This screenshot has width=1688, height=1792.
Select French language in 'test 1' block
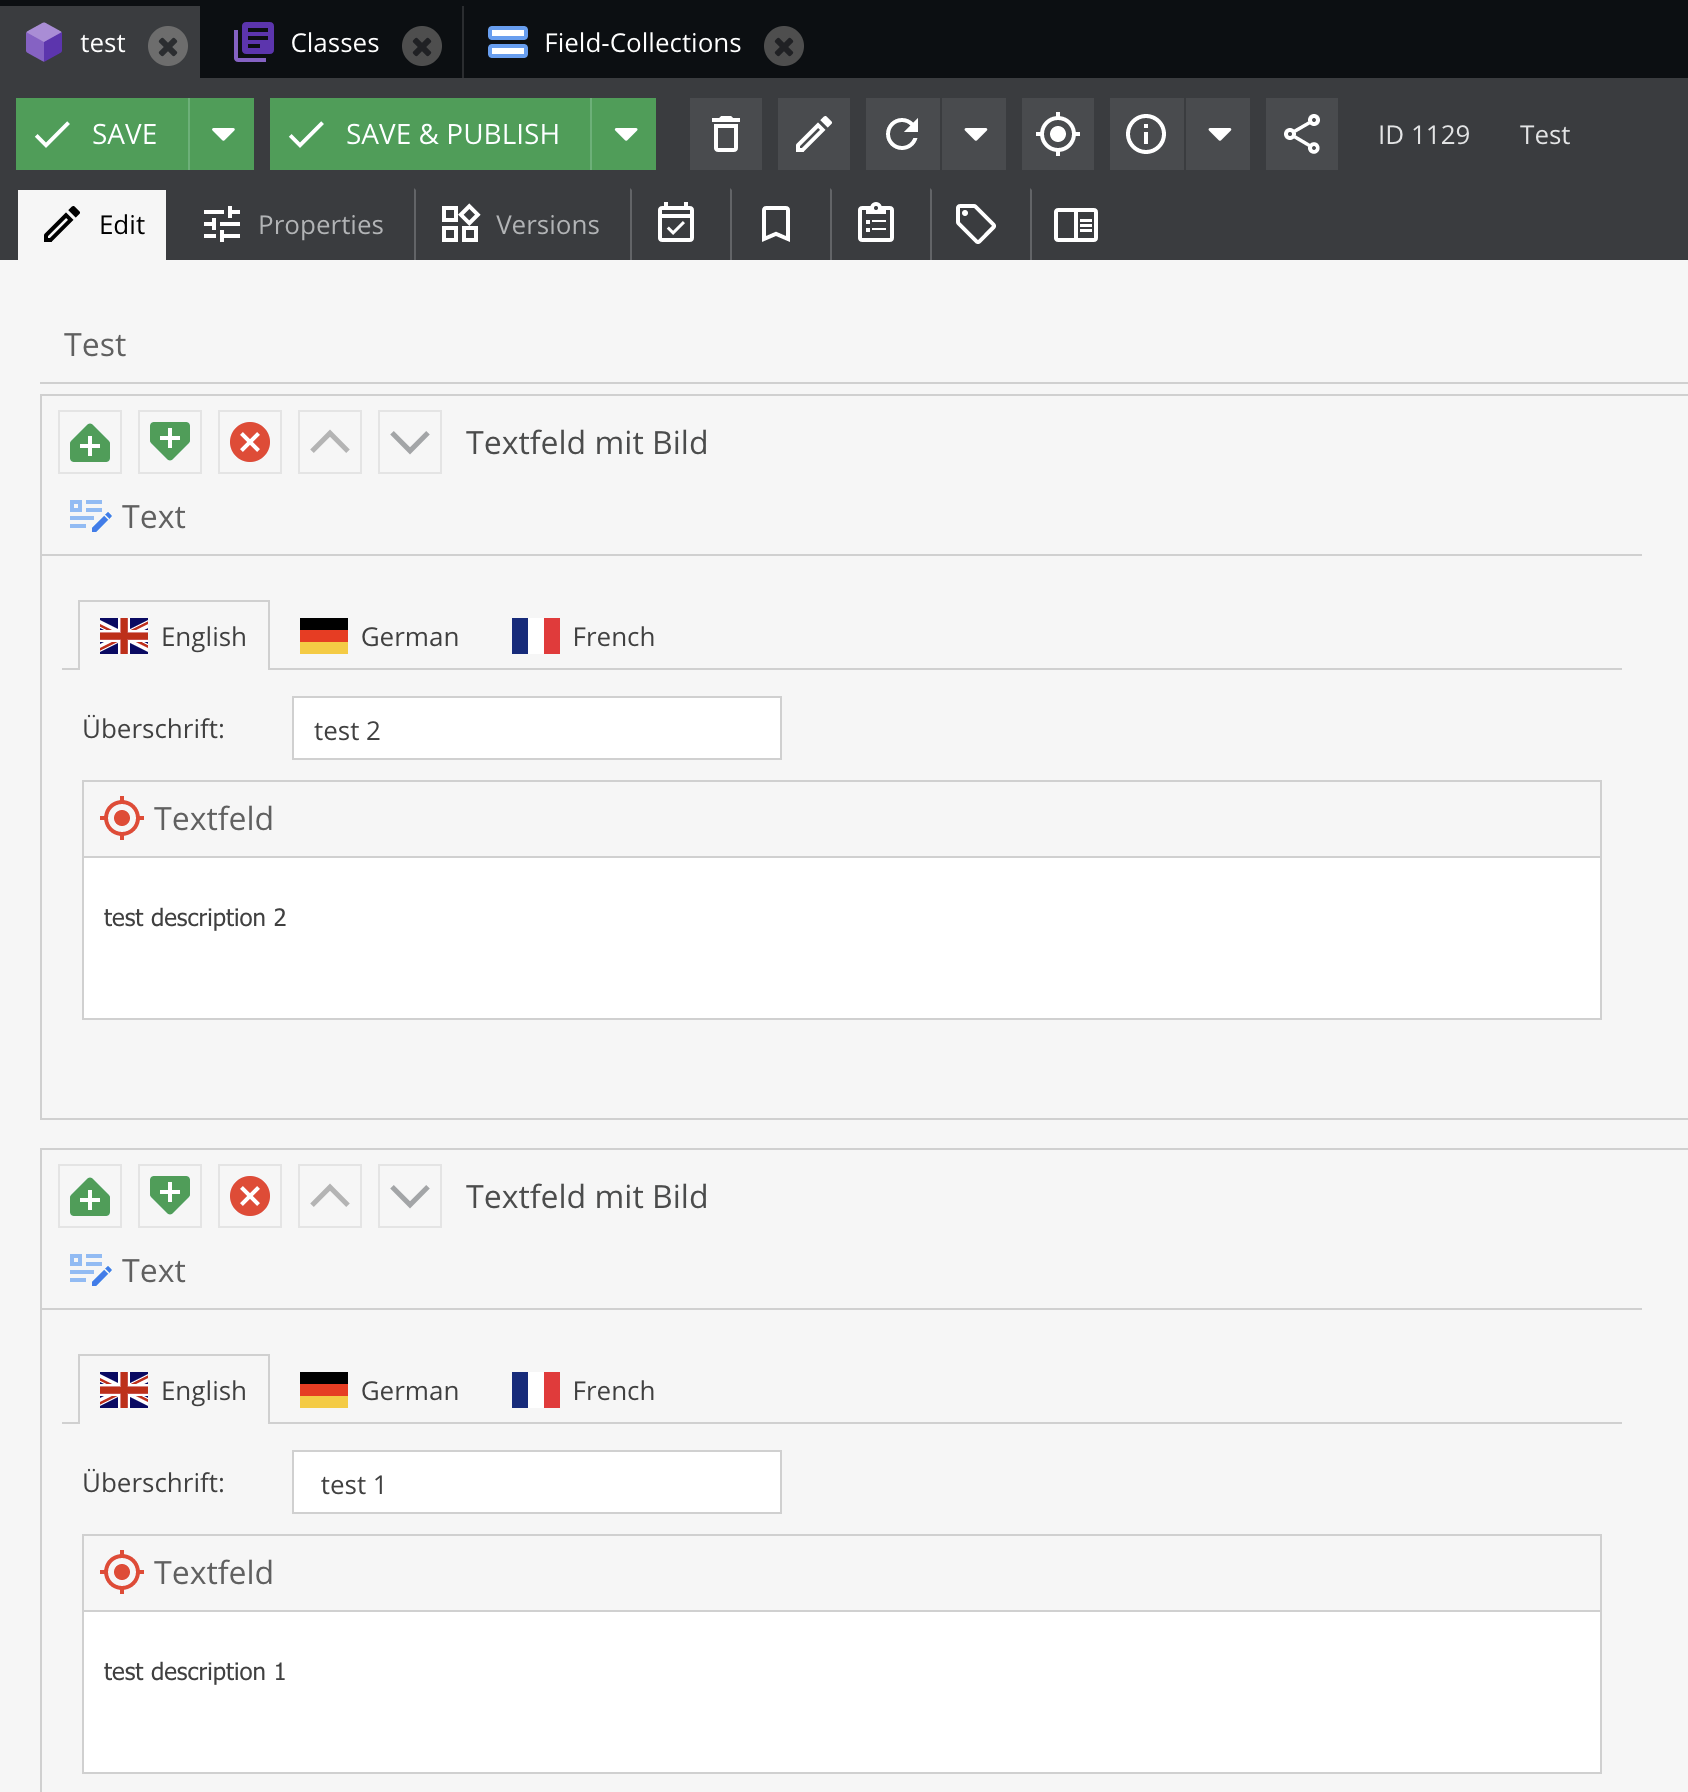(x=583, y=1390)
